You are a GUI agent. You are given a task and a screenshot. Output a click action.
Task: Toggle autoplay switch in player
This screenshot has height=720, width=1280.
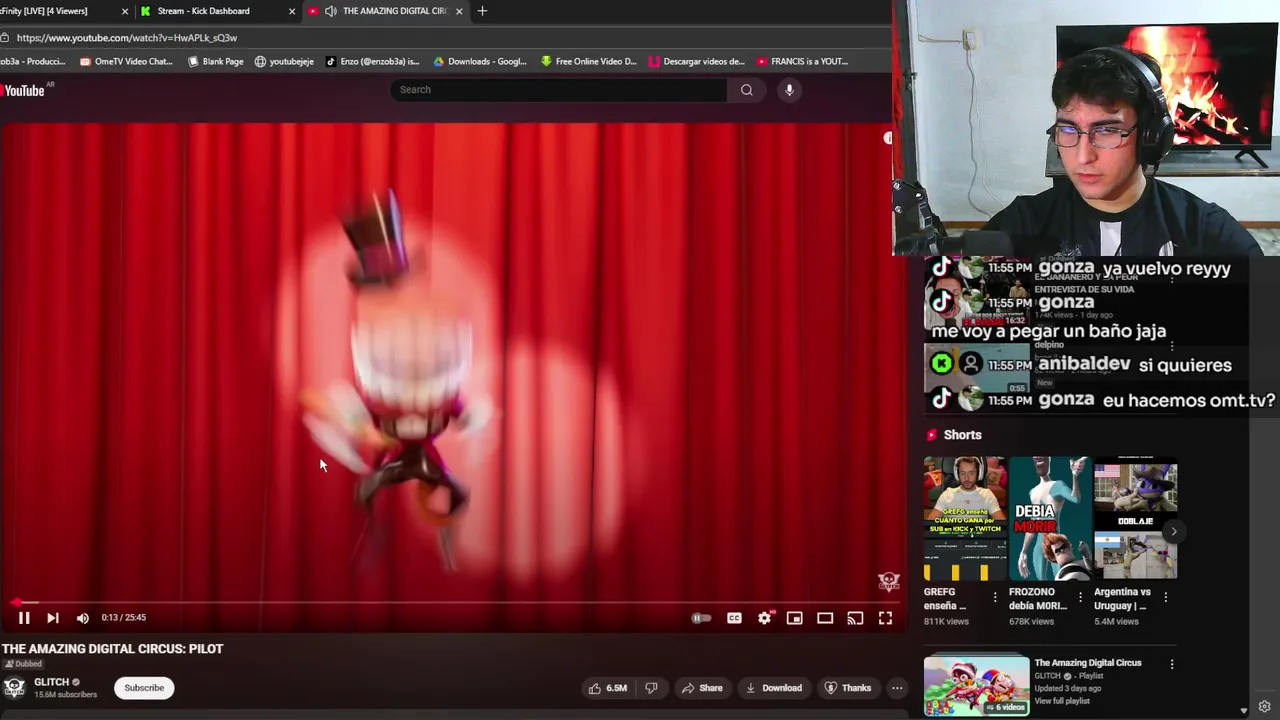click(x=702, y=618)
